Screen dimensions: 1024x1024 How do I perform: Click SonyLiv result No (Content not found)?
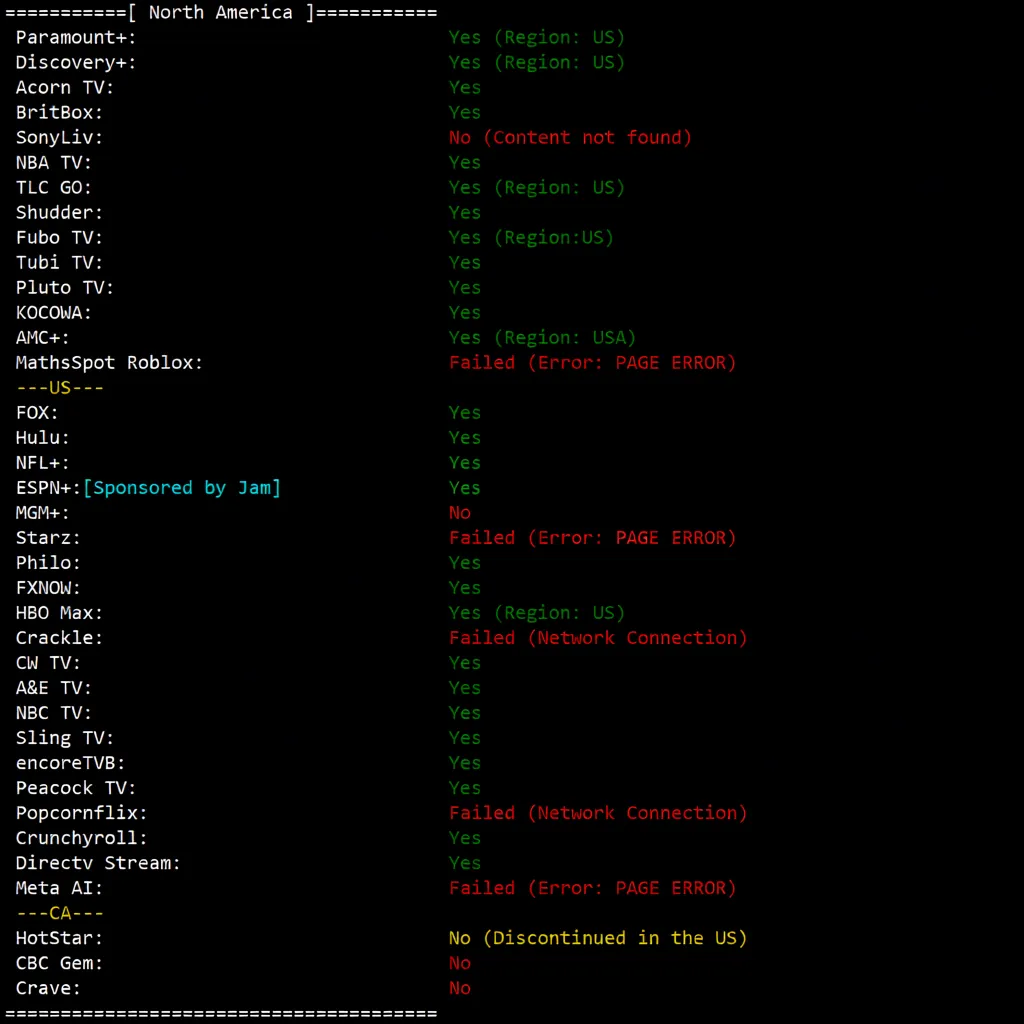click(570, 137)
